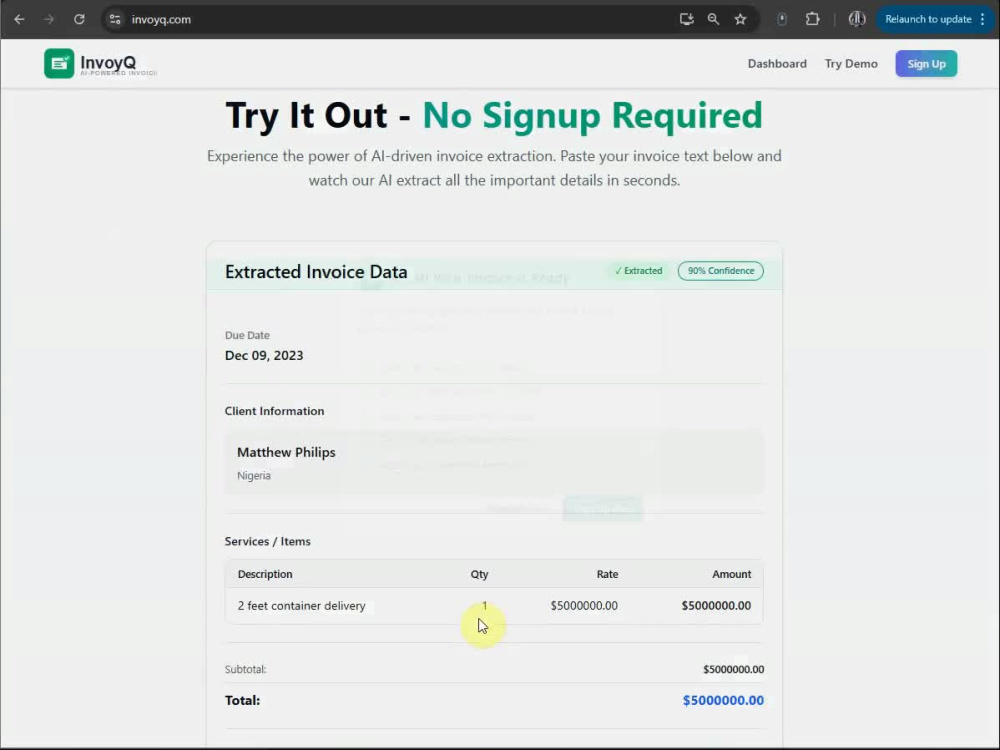
Task: Select '2 feet container delivery' row description
Action: [301, 606]
